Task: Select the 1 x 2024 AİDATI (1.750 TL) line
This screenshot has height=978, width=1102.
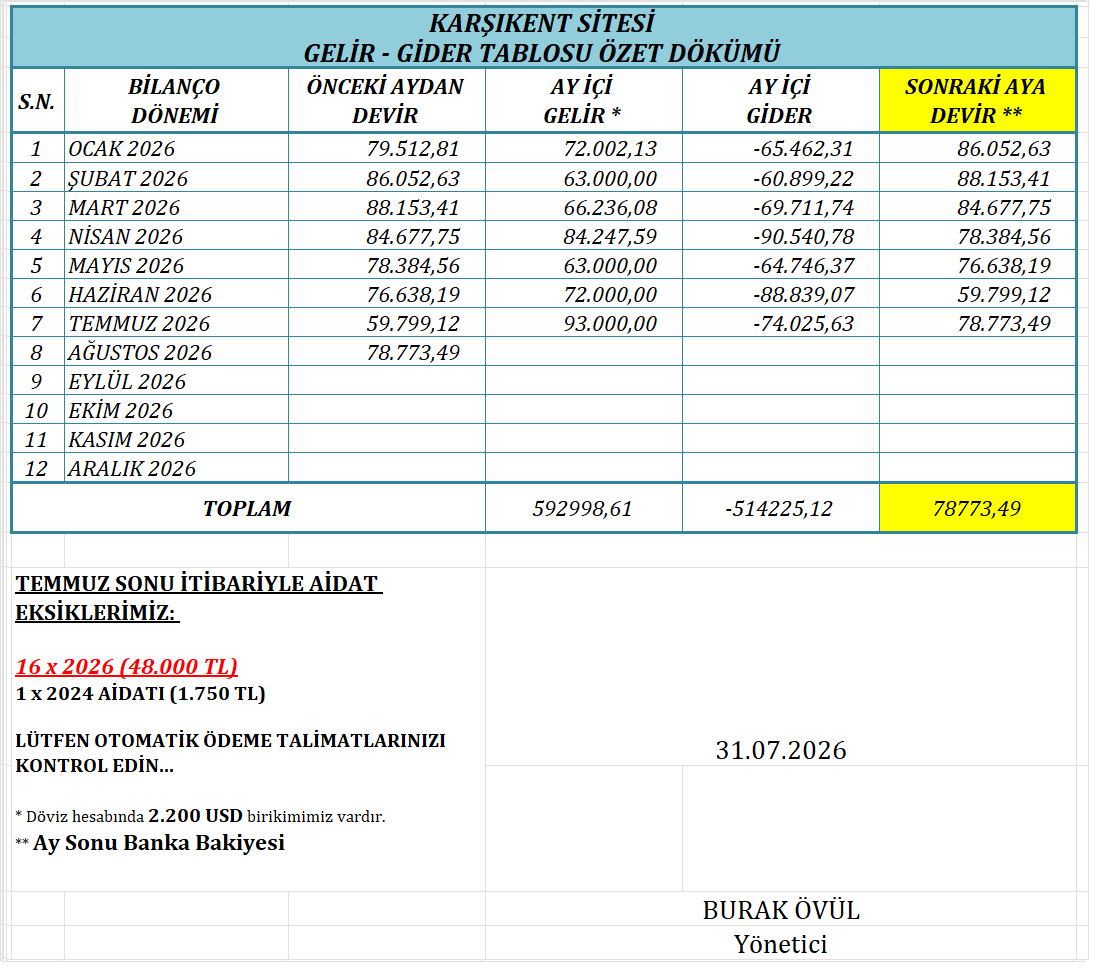Action: tap(141, 693)
